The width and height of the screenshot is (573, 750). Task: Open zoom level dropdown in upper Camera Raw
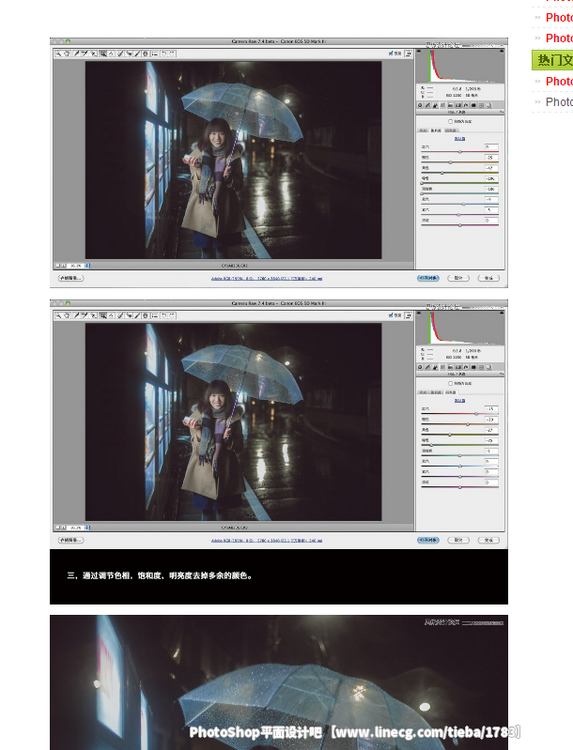tap(87, 265)
